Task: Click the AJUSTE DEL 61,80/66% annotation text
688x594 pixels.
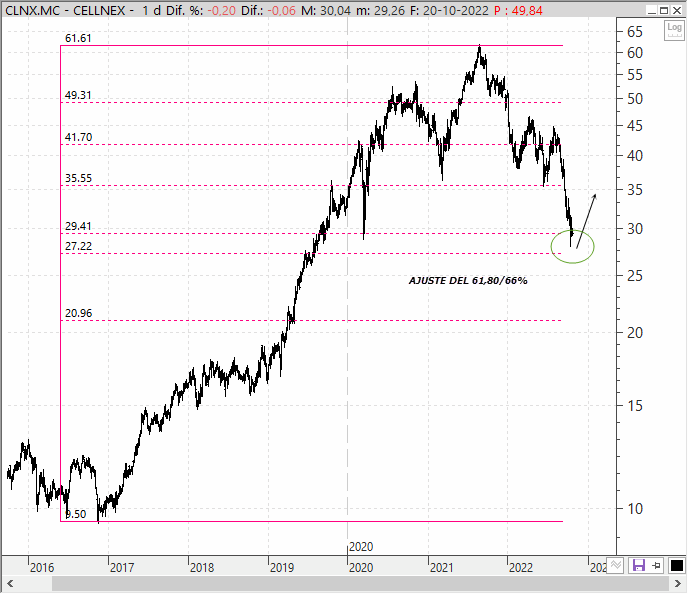Action: click(x=468, y=281)
